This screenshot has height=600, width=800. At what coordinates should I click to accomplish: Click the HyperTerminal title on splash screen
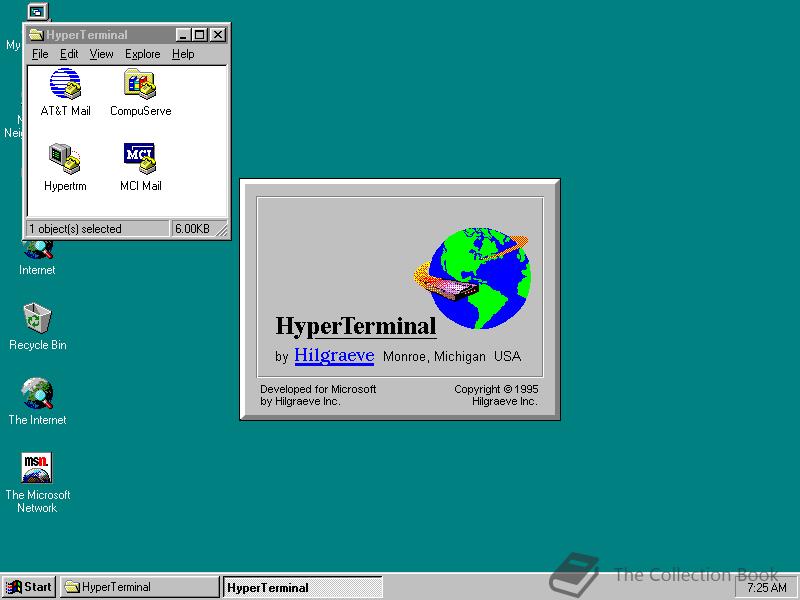(356, 327)
